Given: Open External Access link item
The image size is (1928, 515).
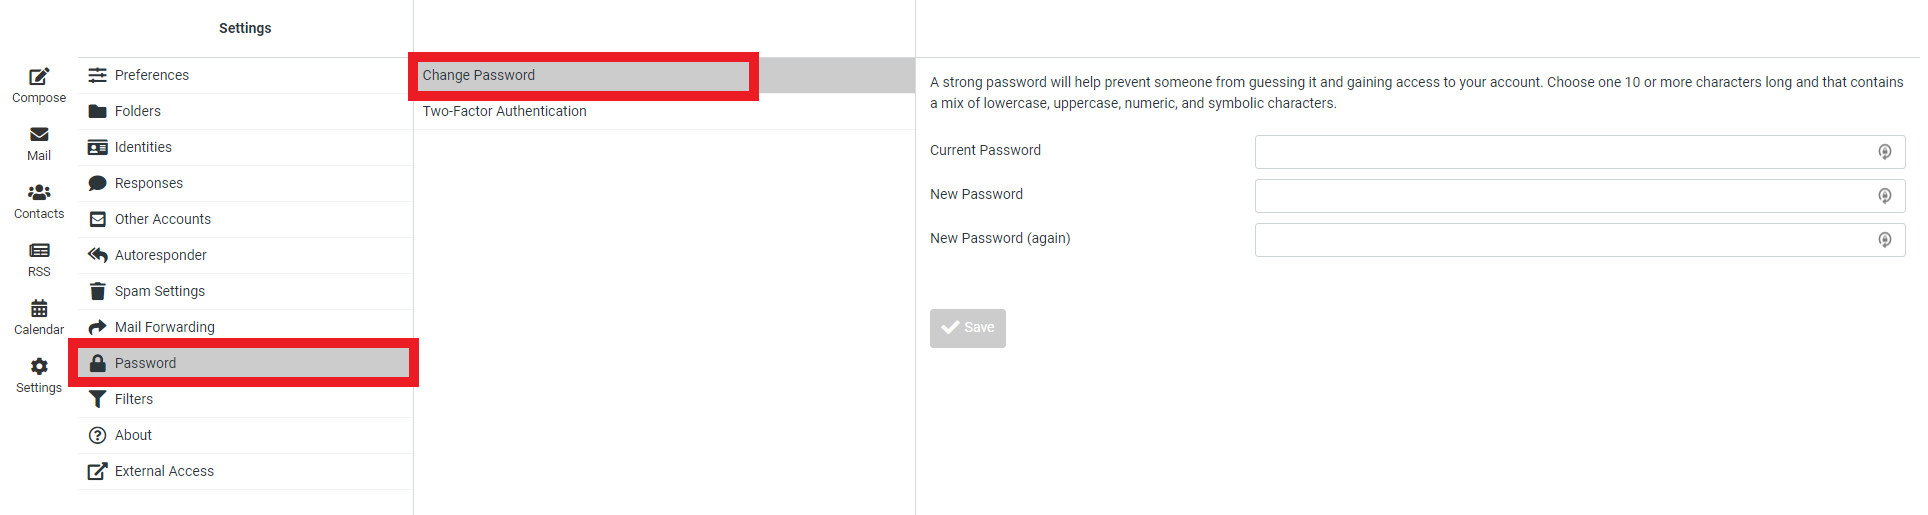Looking at the screenshot, I should [245, 471].
